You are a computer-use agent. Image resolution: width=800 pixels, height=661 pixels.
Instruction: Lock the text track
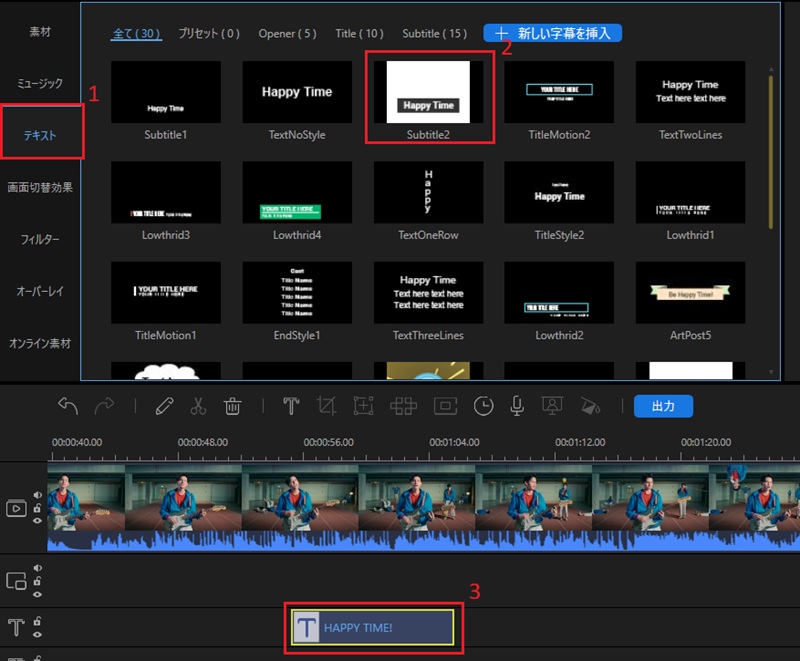(37, 621)
